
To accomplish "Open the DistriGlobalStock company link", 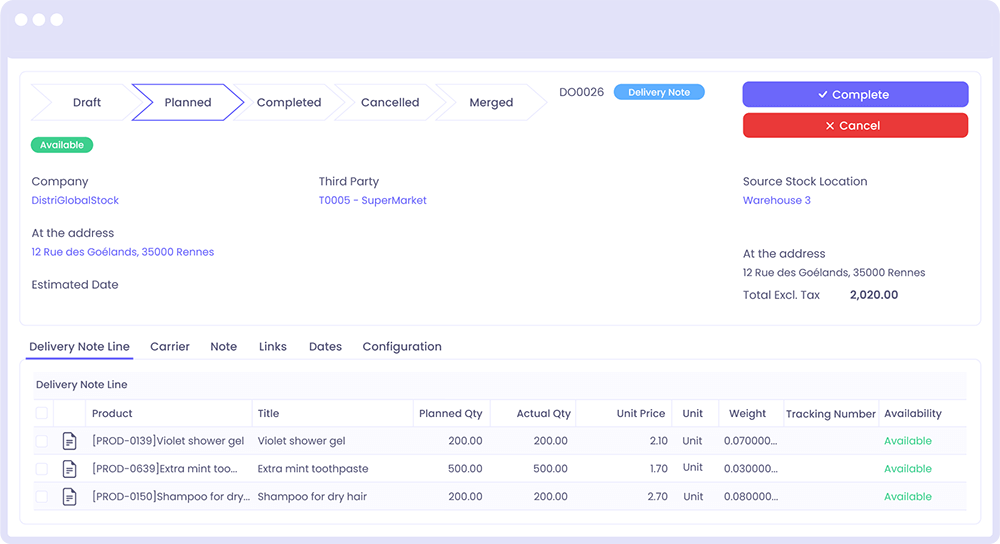I will pyautogui.click(x=75, y=200).
